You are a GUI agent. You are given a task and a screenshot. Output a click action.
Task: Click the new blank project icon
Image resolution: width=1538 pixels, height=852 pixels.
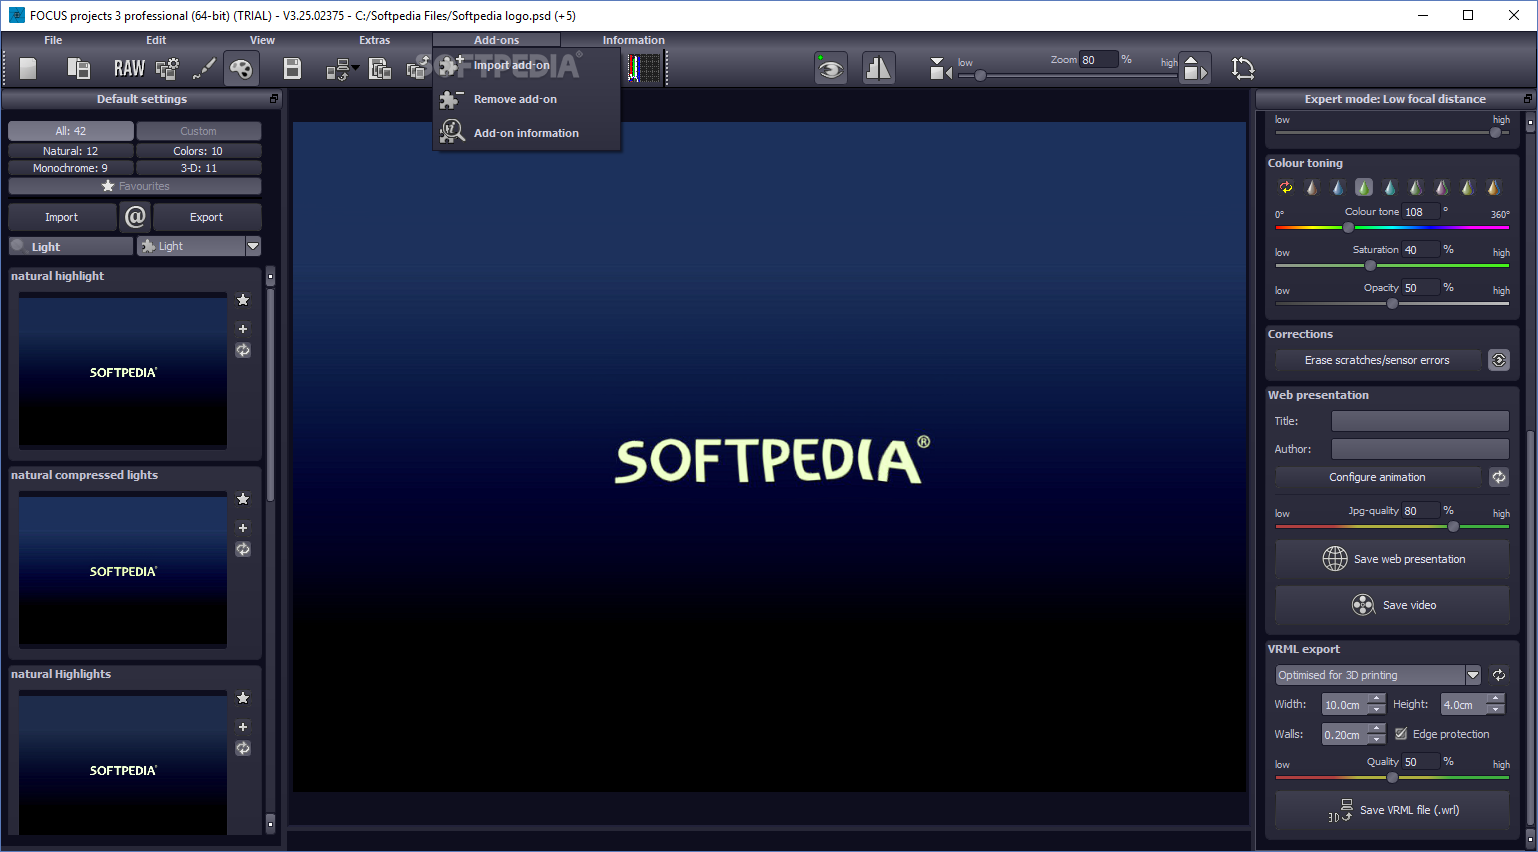[28, 68]
